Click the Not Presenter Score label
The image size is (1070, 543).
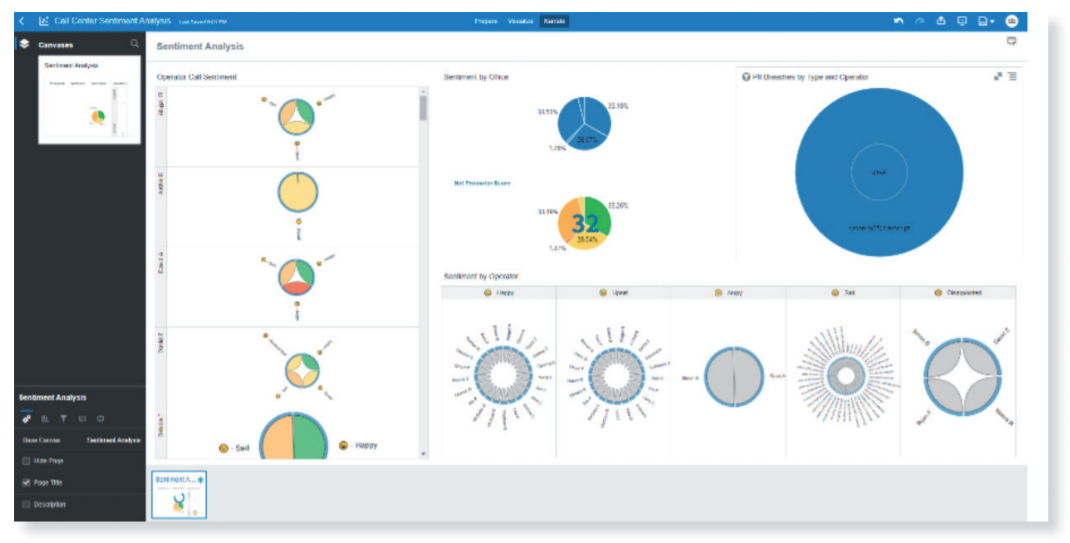point(482,183)
